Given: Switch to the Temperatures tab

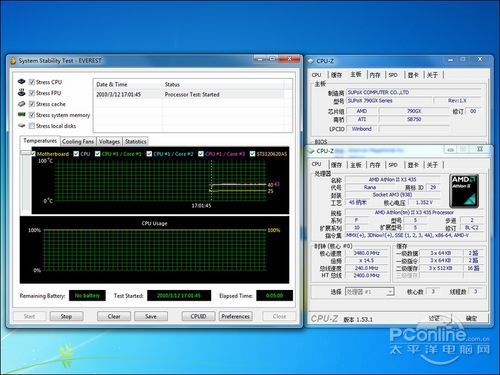Looking at the screenshot, I should pos(40,141).
